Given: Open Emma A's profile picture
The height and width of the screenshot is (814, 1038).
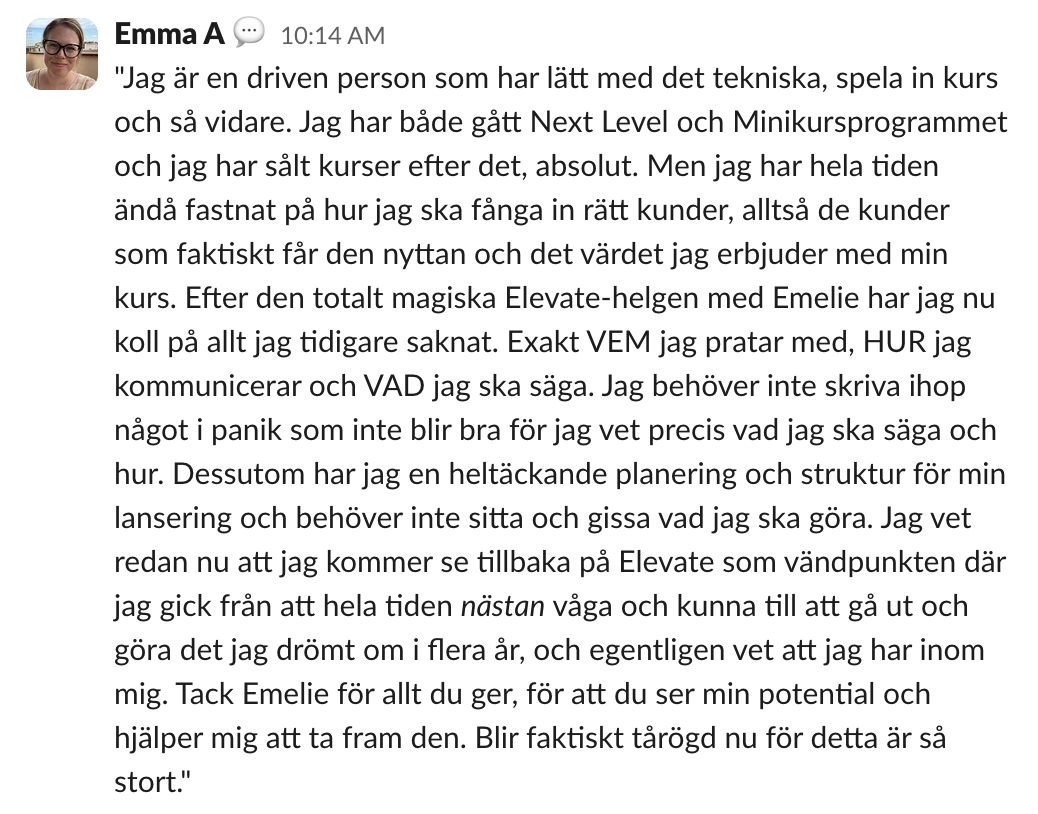Looking at the screenshot, I should click(62, 54).
